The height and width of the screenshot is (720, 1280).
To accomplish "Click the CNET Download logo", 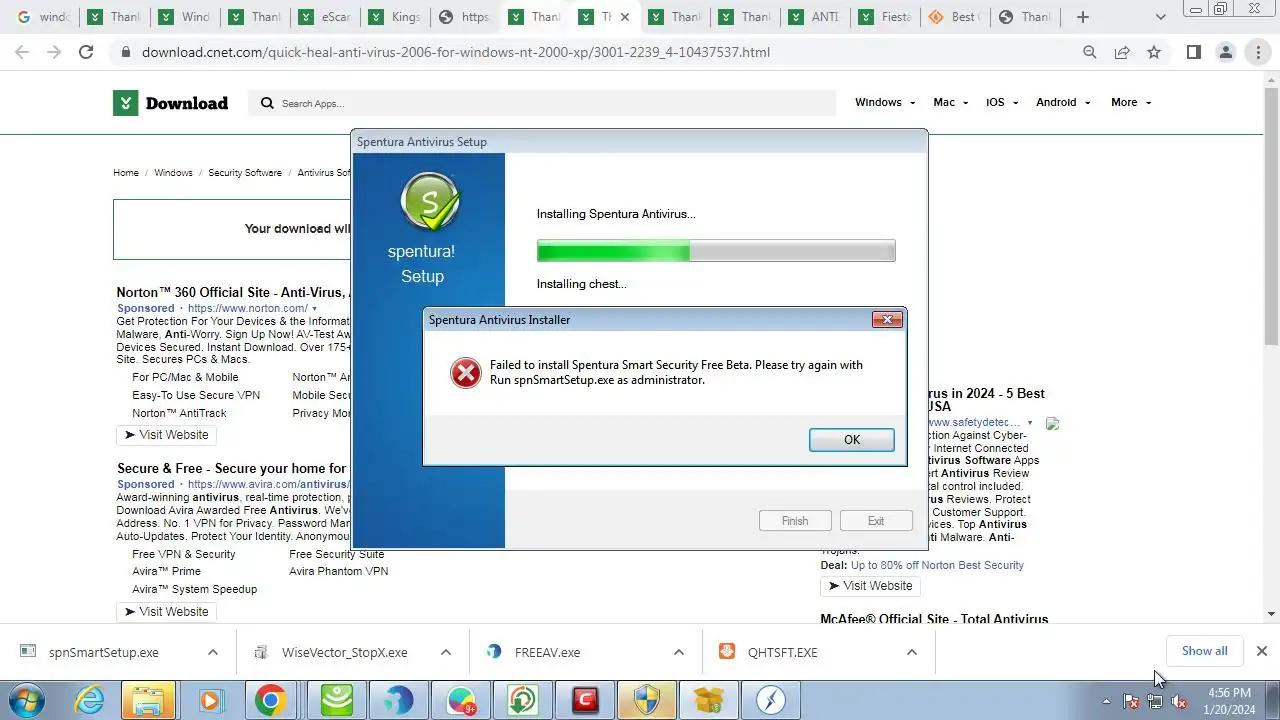I will pyautogui.click(x=170, y=103).
